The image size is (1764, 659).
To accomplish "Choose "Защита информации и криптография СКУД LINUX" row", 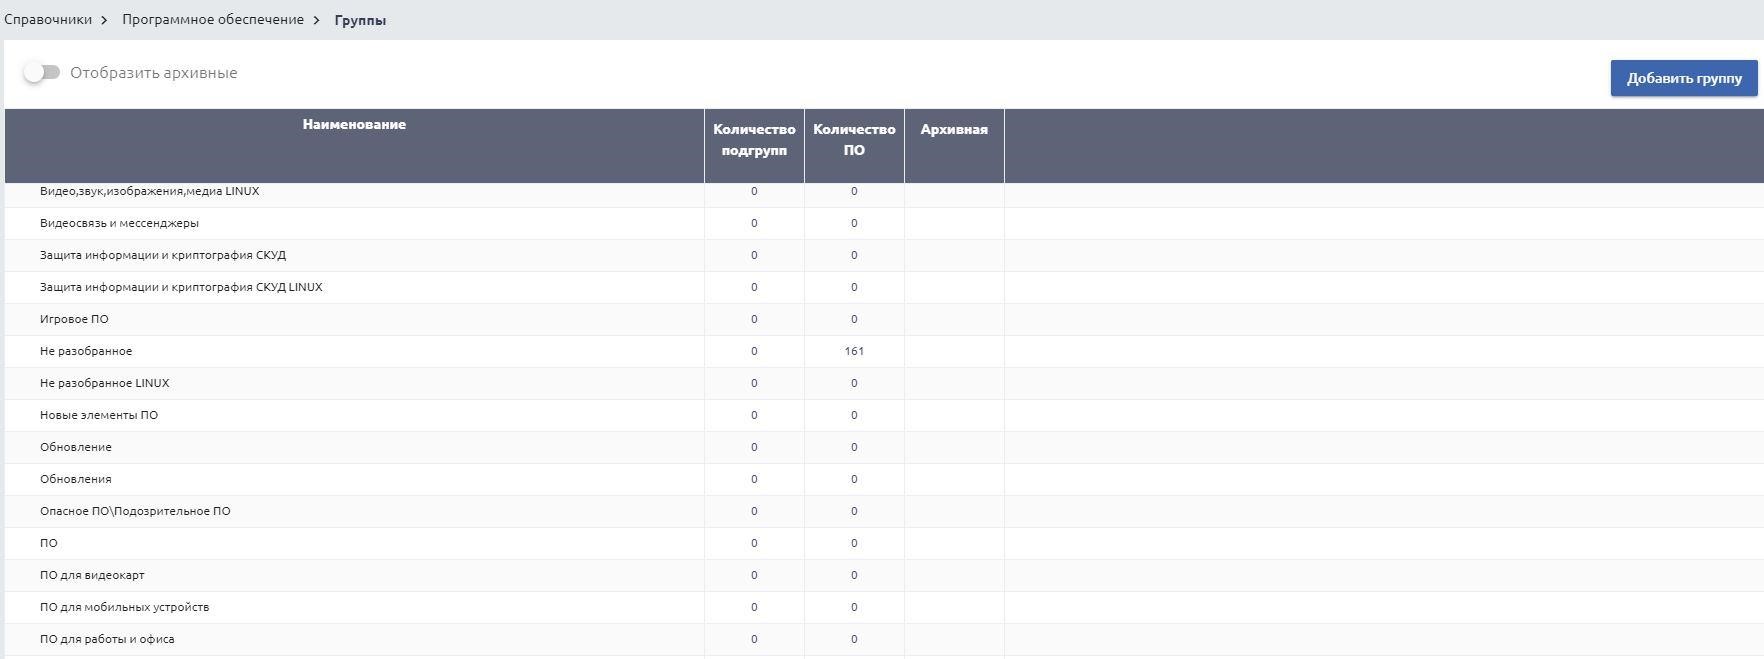I will point(181,287).
